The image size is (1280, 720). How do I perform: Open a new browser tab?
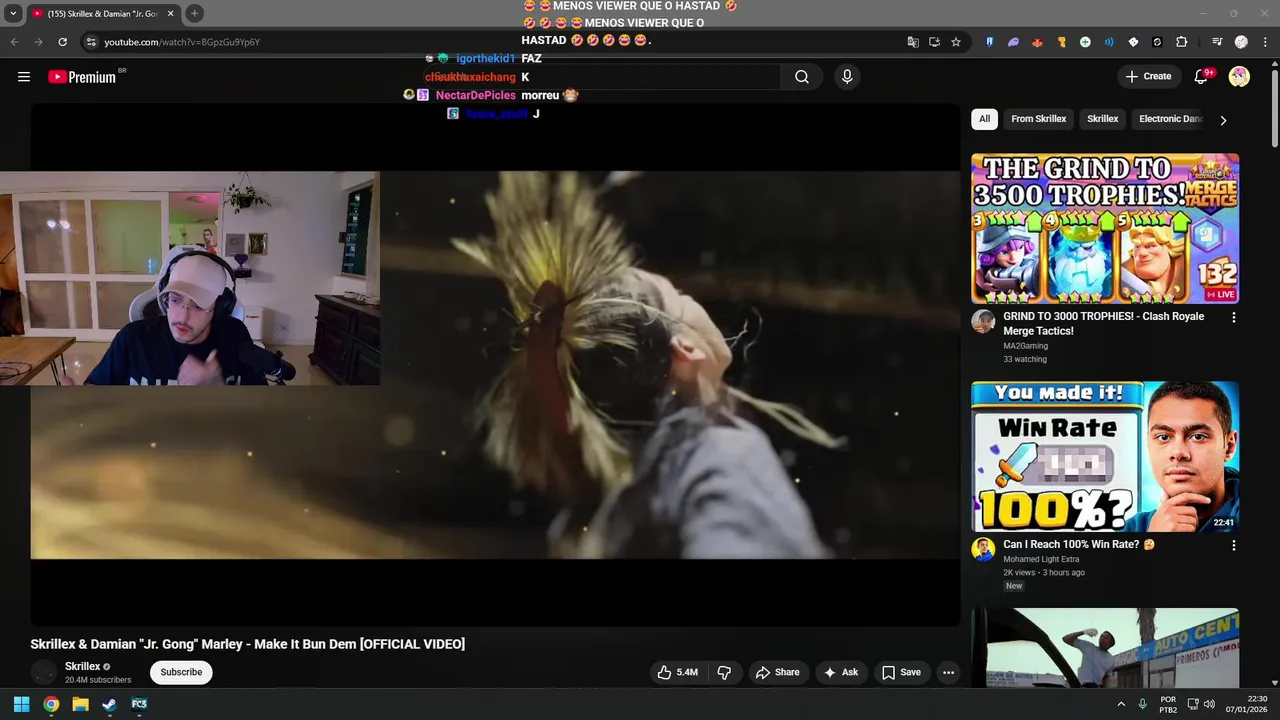tap(194, 13)
